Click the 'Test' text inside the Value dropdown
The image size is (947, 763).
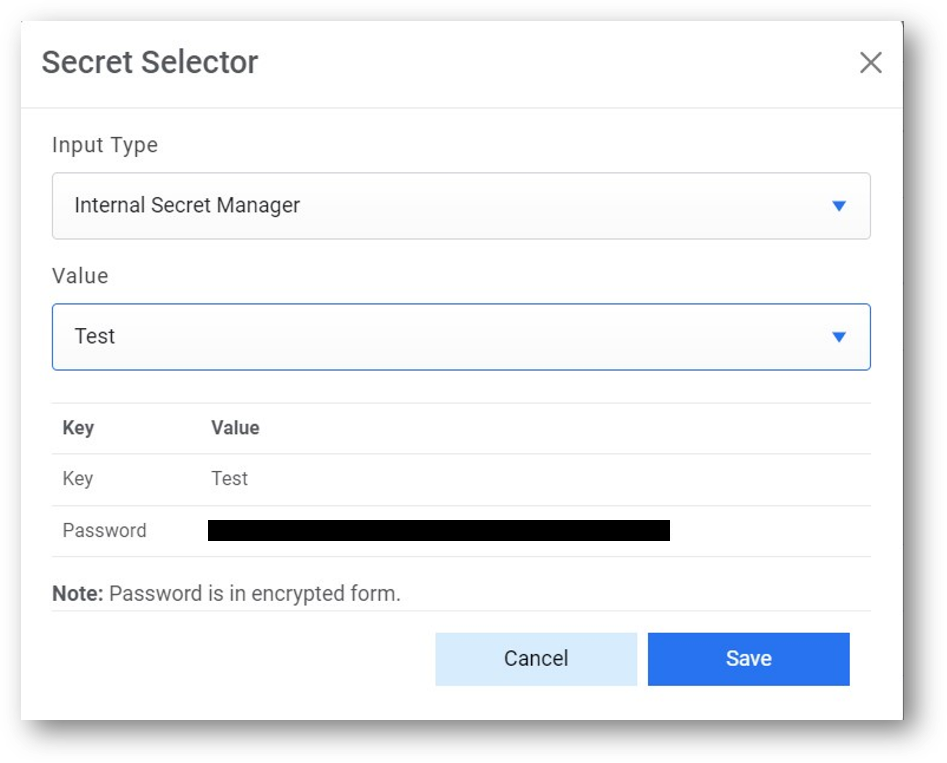pos(95,337)
